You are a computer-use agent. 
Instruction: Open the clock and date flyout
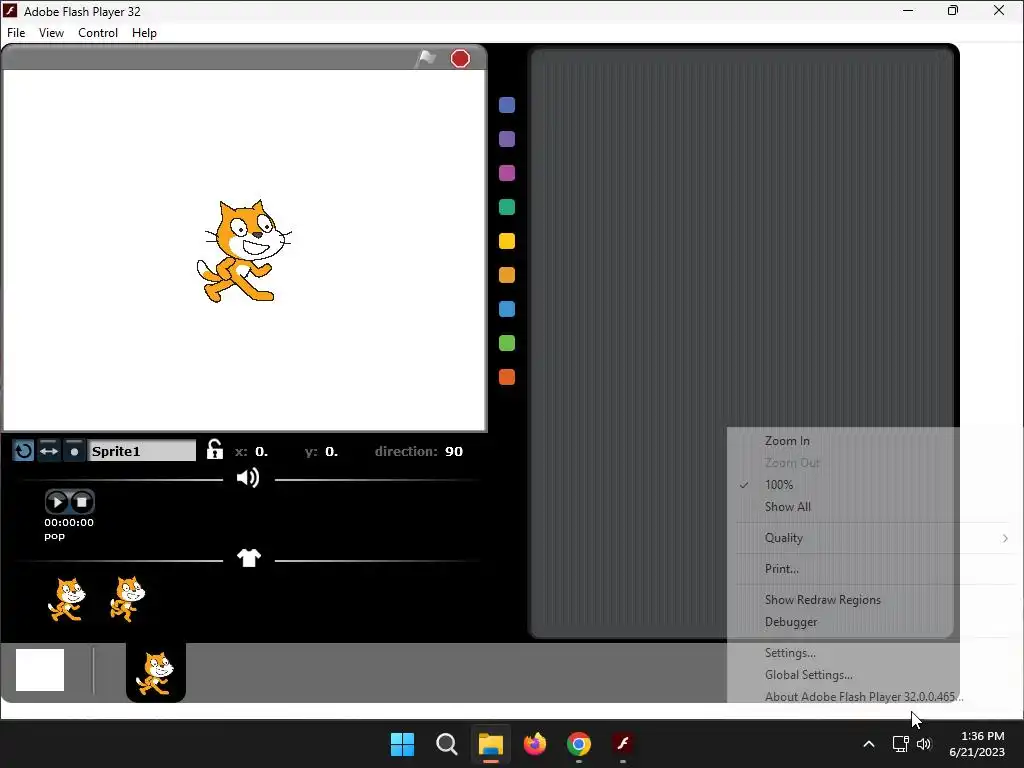click(977, 744)
